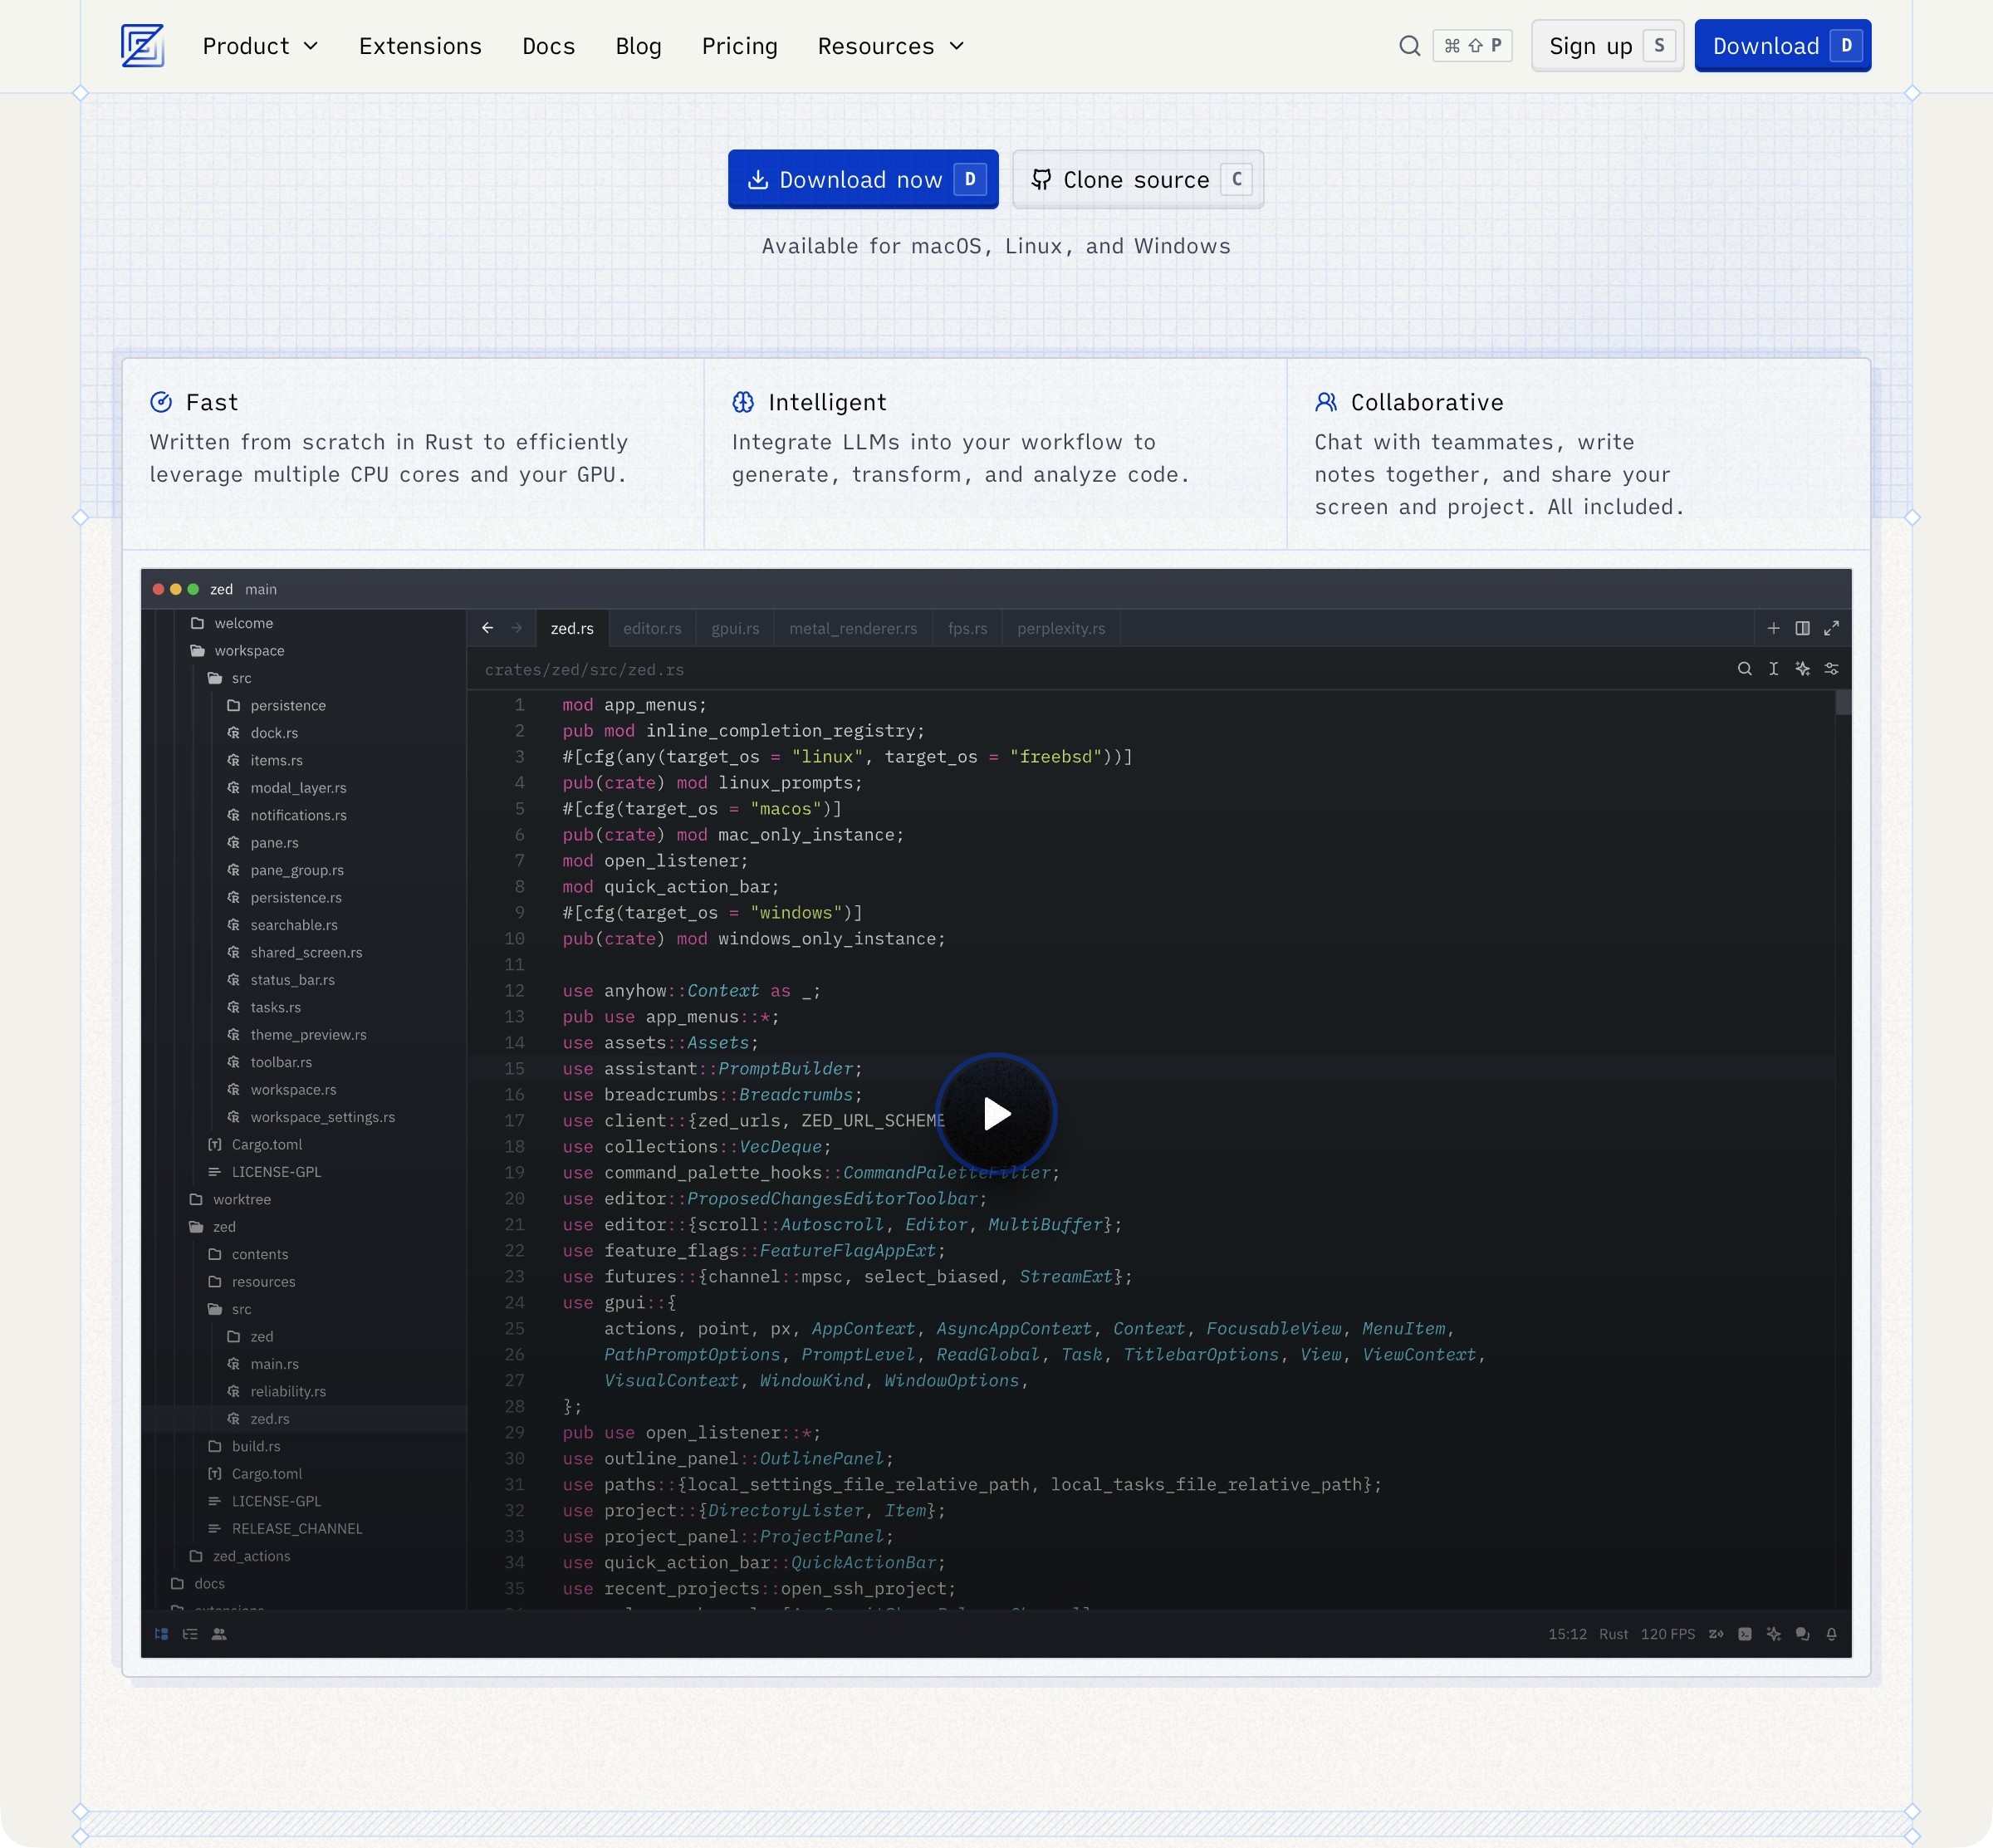
Task: Expand the Product dropdown menu
Action: [x=260, y=46]
